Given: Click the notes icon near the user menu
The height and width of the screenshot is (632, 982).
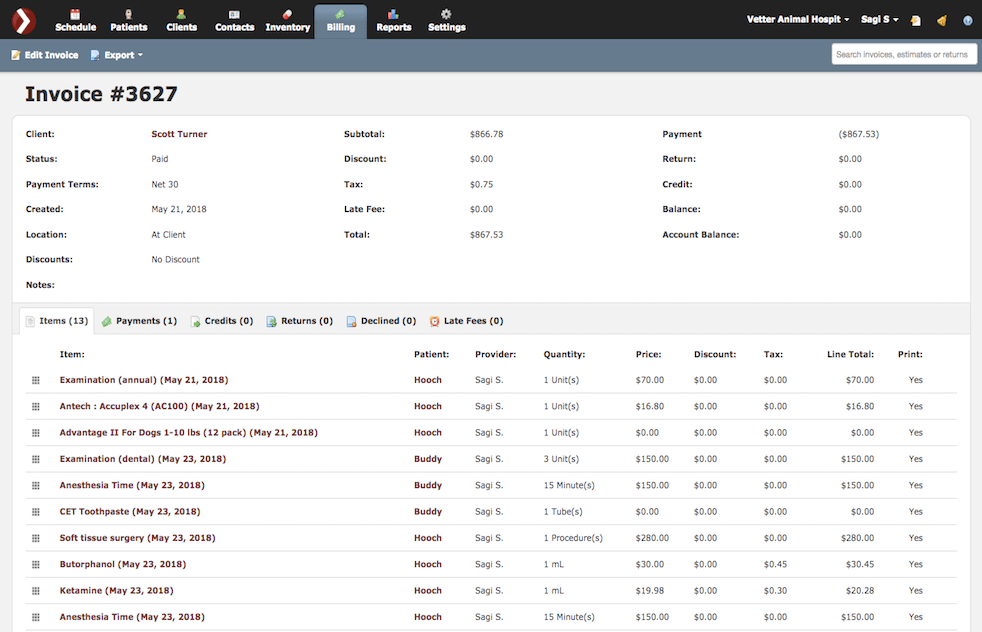Looking at the screenshot, I should [915, 19].
